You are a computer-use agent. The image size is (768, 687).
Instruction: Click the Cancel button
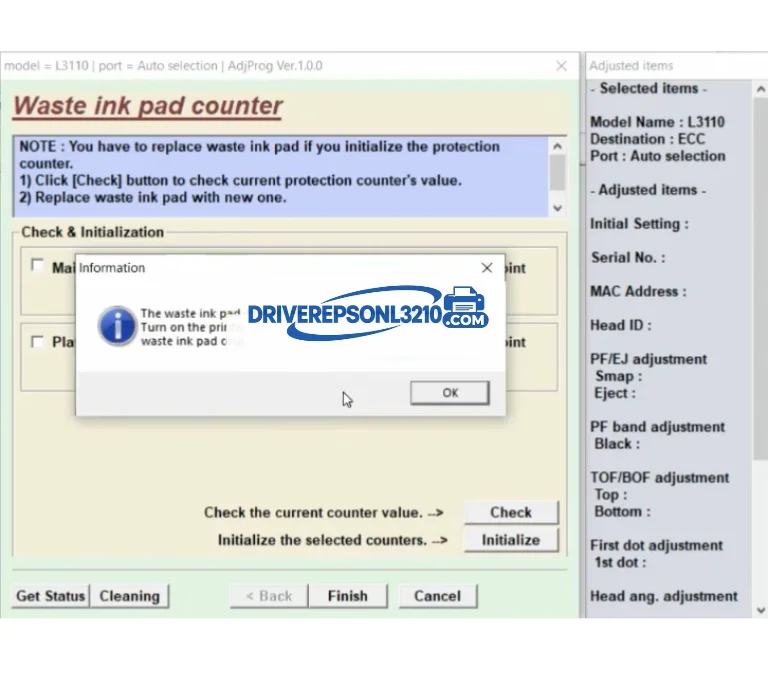(437, 596)
